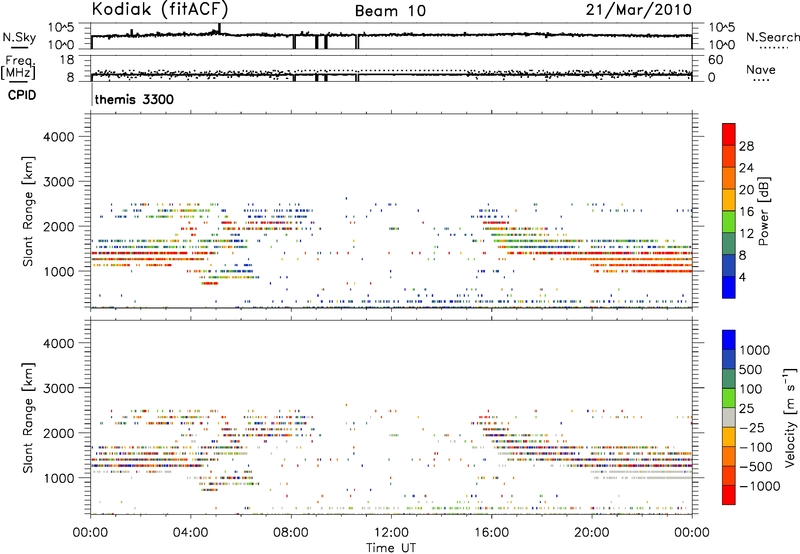This screenshot has width=800, height=554.
Task: Click the '16' Power colorbar label
Action: click(x=746, y=212)
